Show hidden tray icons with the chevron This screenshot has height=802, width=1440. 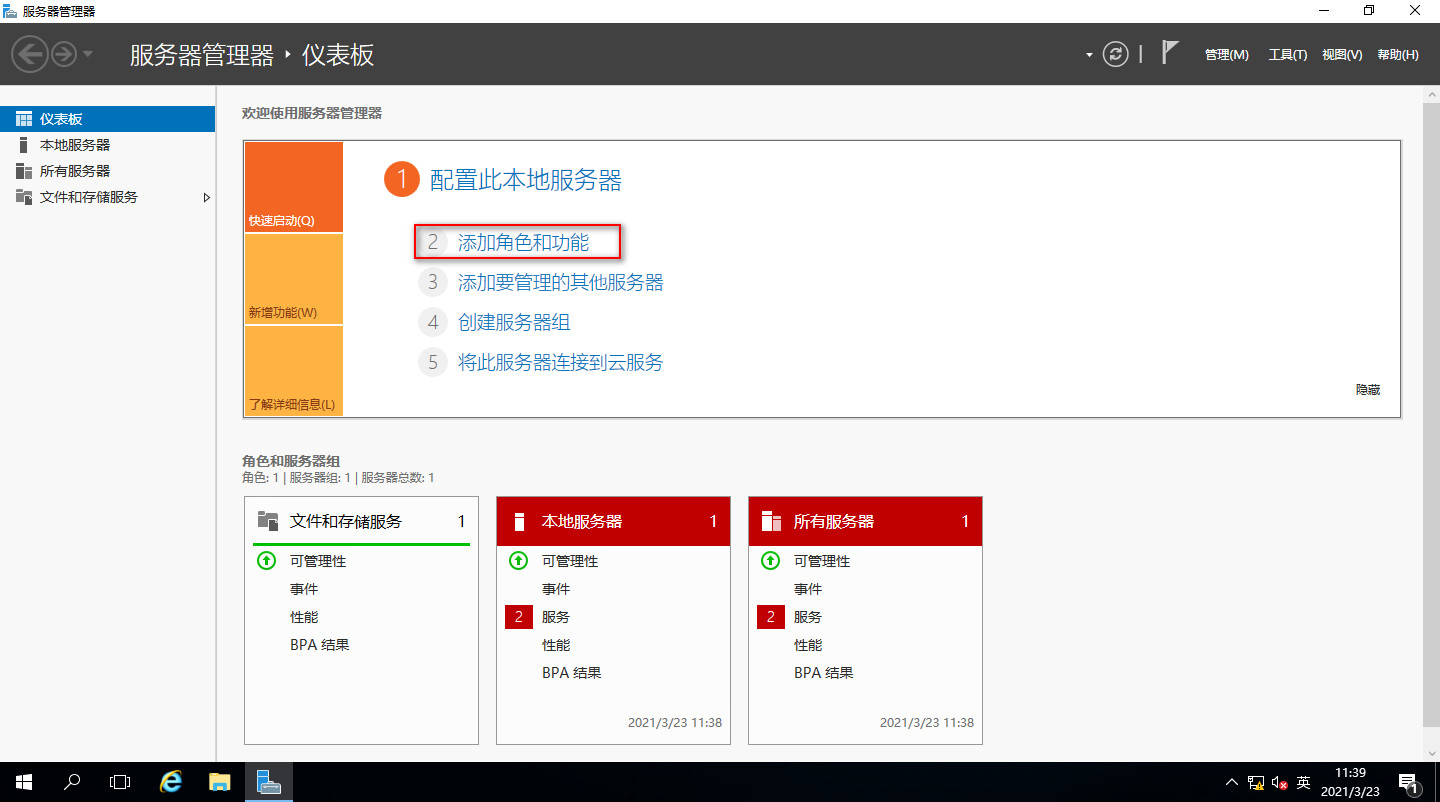[1232, 781]
